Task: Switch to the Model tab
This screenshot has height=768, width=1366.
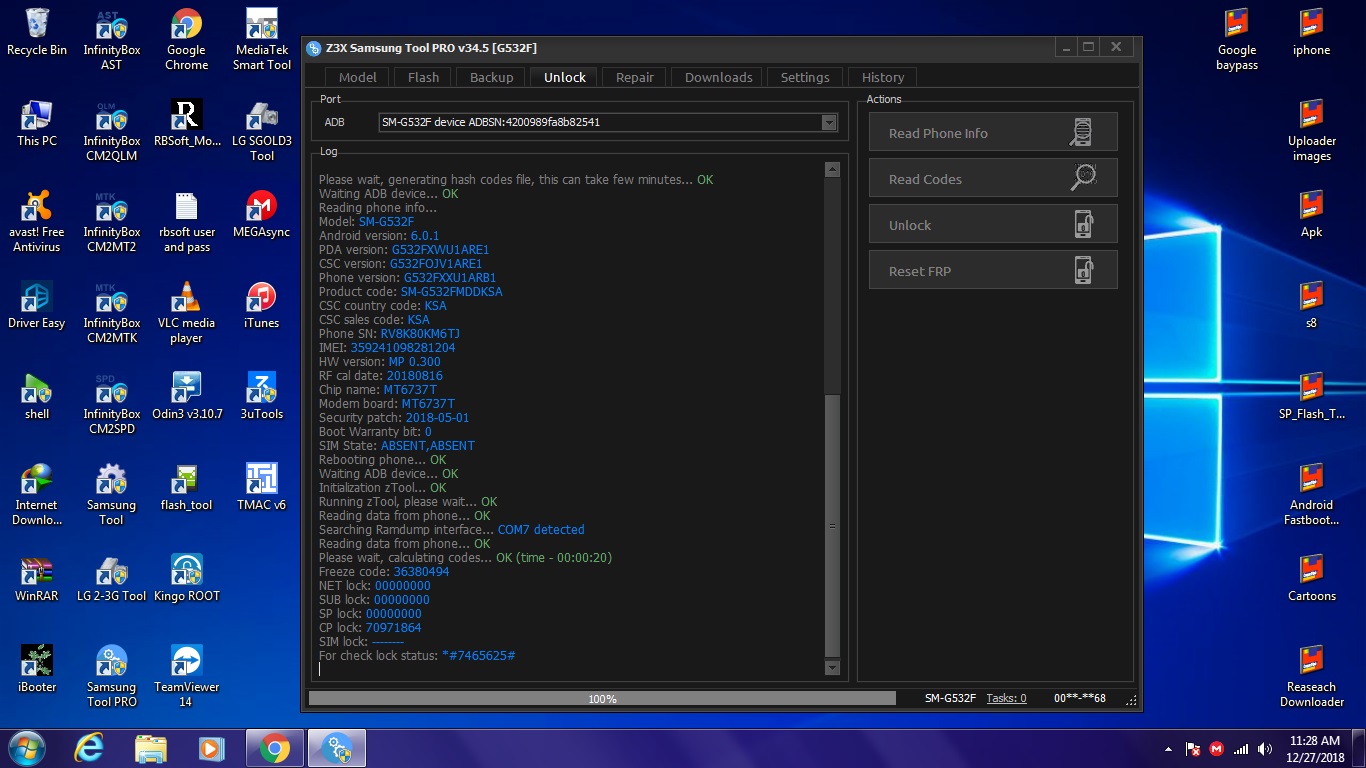Action: coord(357,77)
